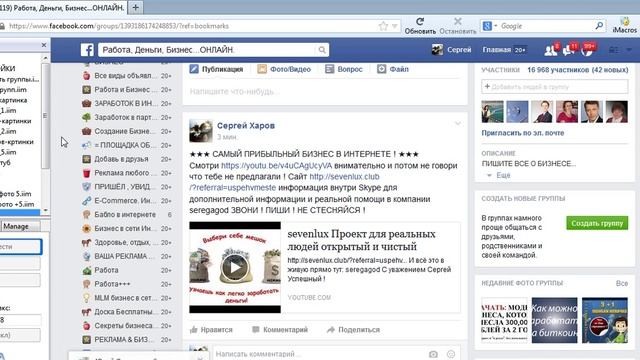Open MLM бизнес в сет... group
The height and width of the screenshot is (360, 640).
pyautogui.click(x=127, y=298)
